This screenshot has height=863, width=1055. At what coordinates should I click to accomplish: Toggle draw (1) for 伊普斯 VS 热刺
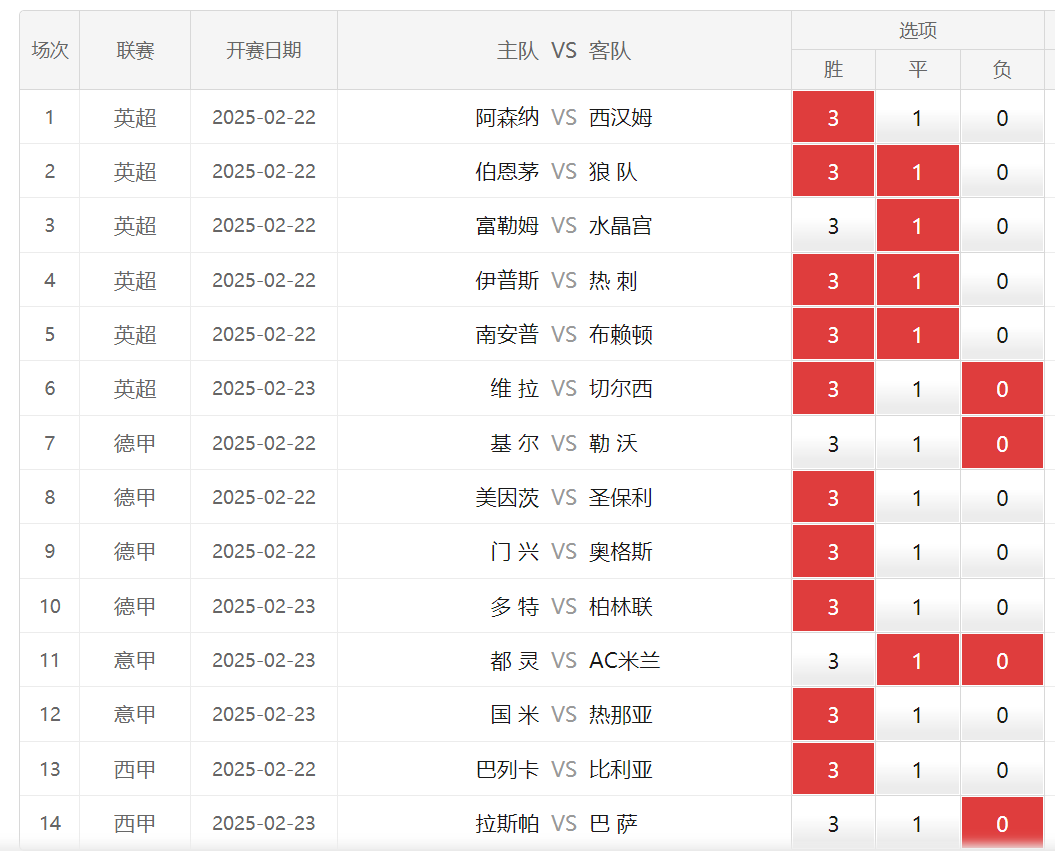click(x=918, y=280)
